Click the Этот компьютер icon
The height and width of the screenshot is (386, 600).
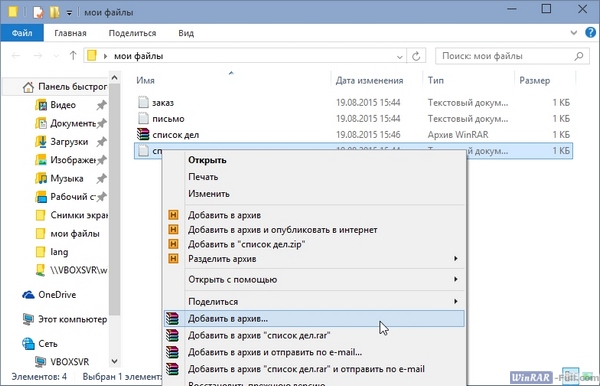click(x=28, y=319)
